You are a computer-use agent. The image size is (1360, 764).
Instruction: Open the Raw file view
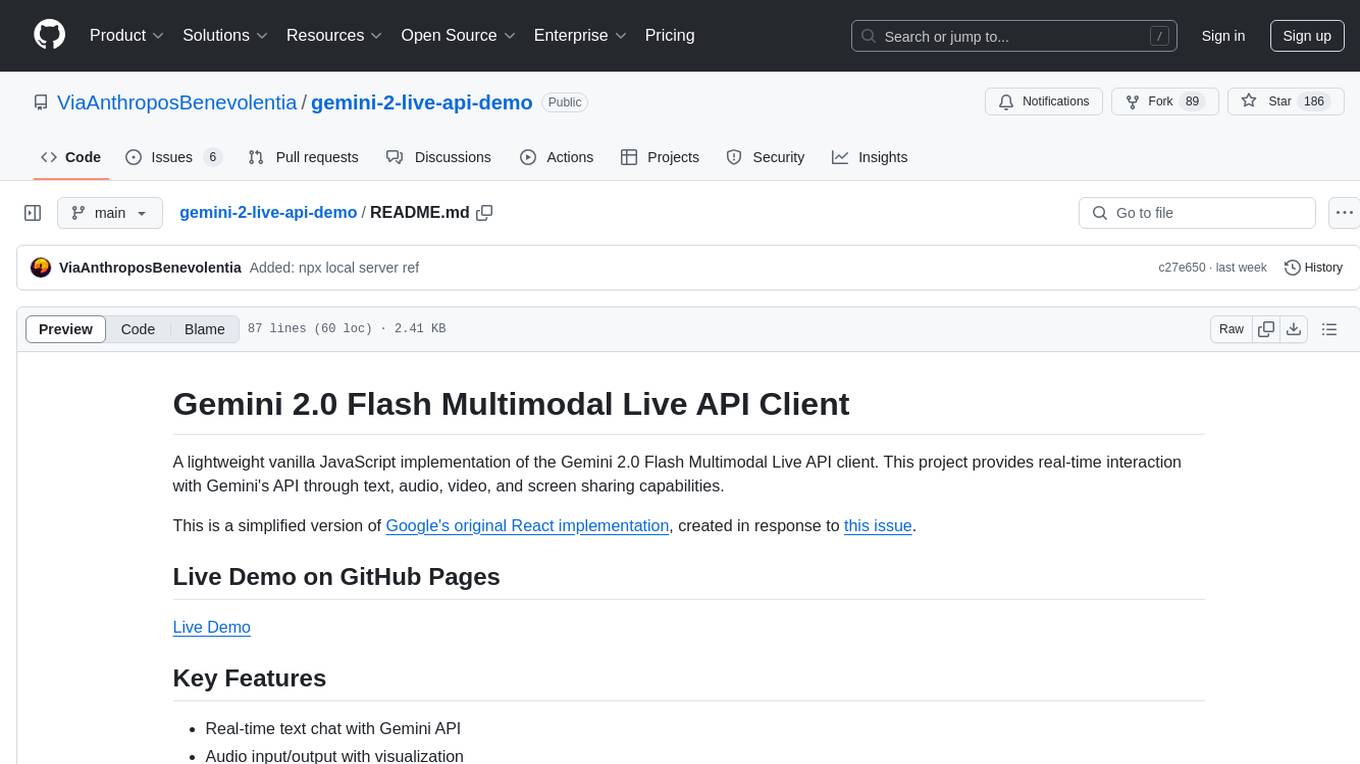(x=1231, y=329)
